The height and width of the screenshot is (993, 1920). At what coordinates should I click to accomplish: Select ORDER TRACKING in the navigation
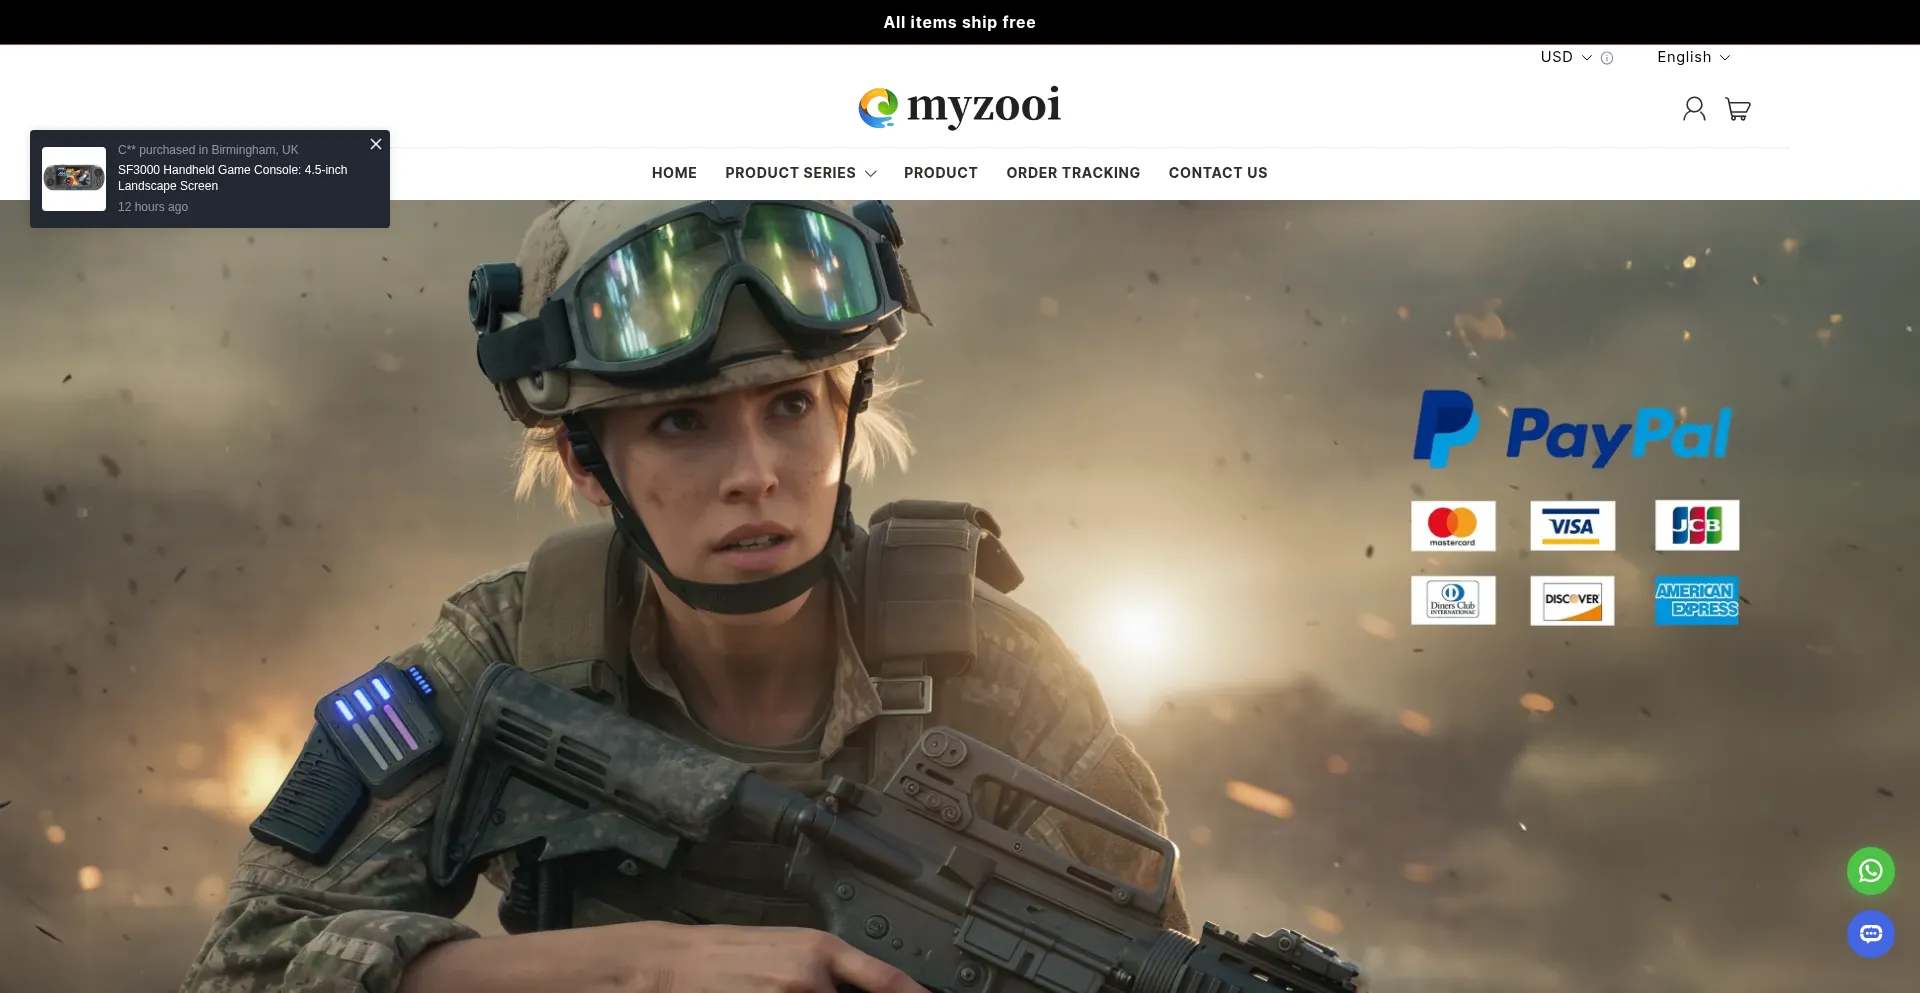[1073, 173]
